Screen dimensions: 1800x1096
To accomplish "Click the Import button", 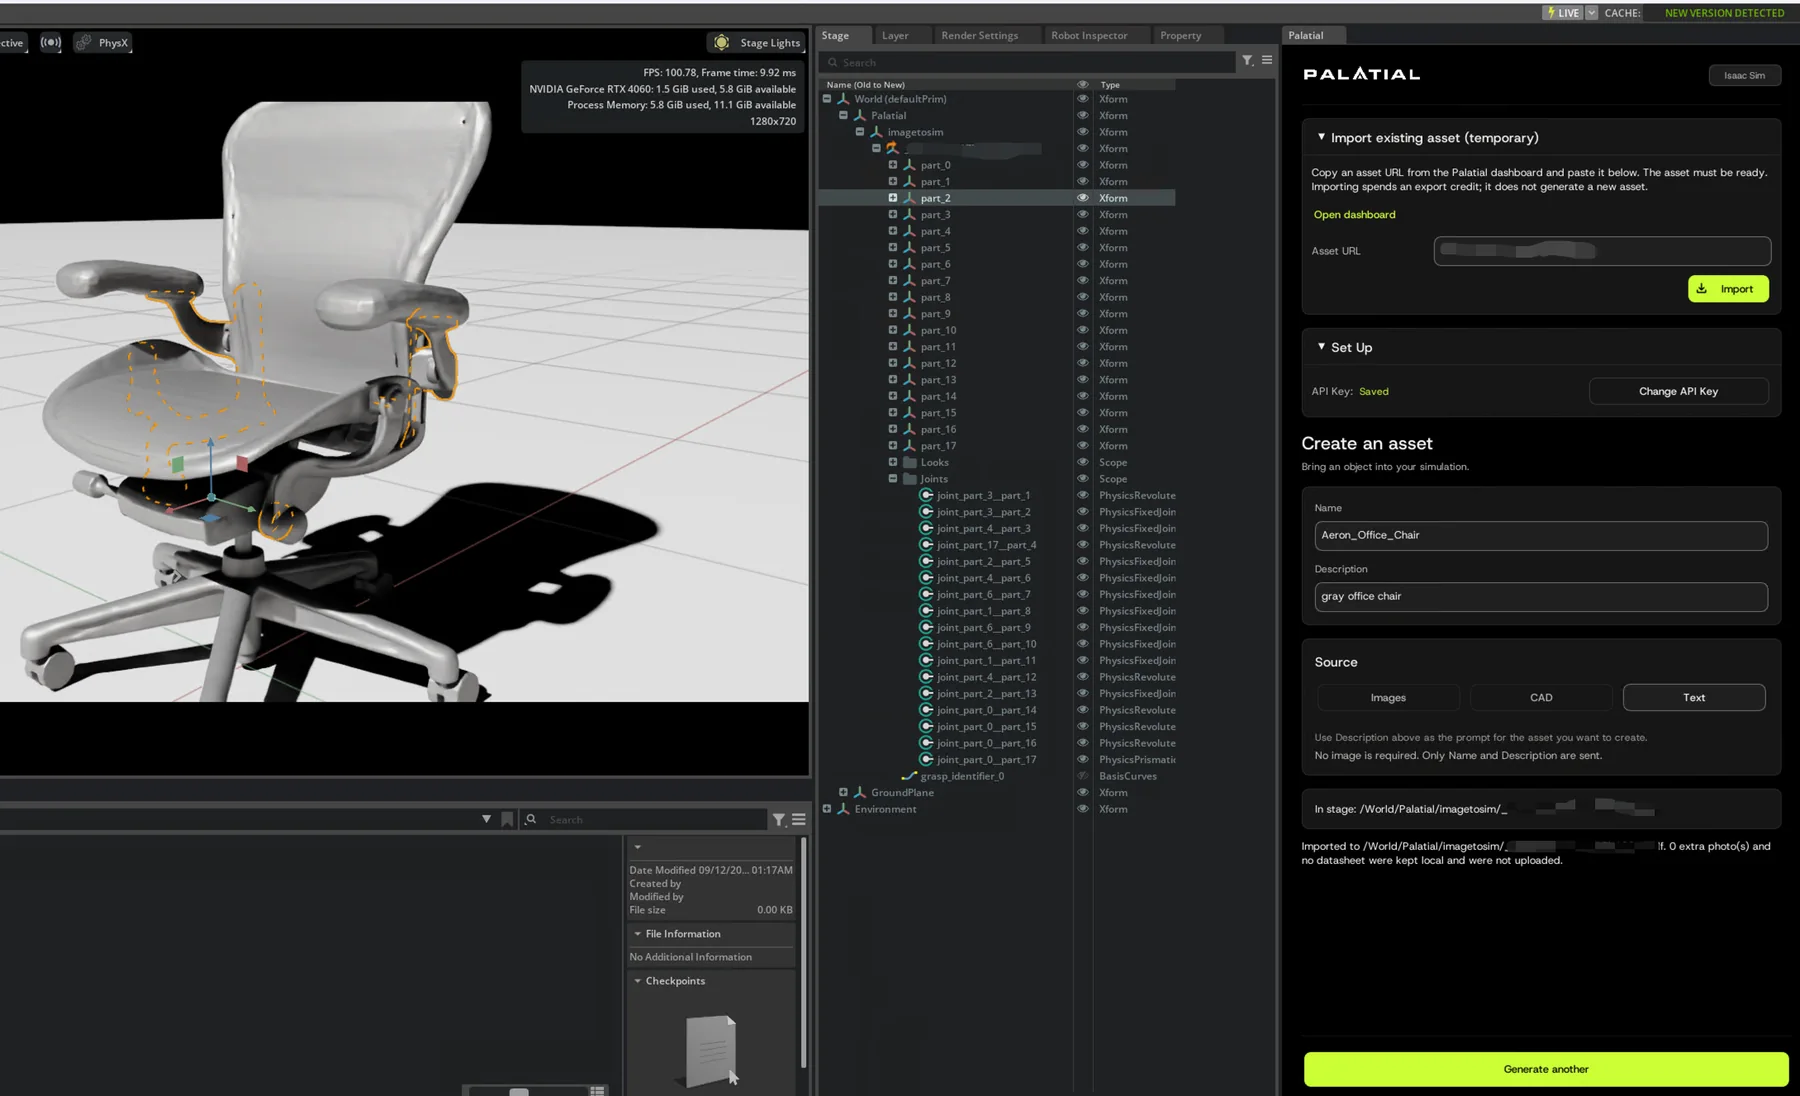I will (1728, 289).
